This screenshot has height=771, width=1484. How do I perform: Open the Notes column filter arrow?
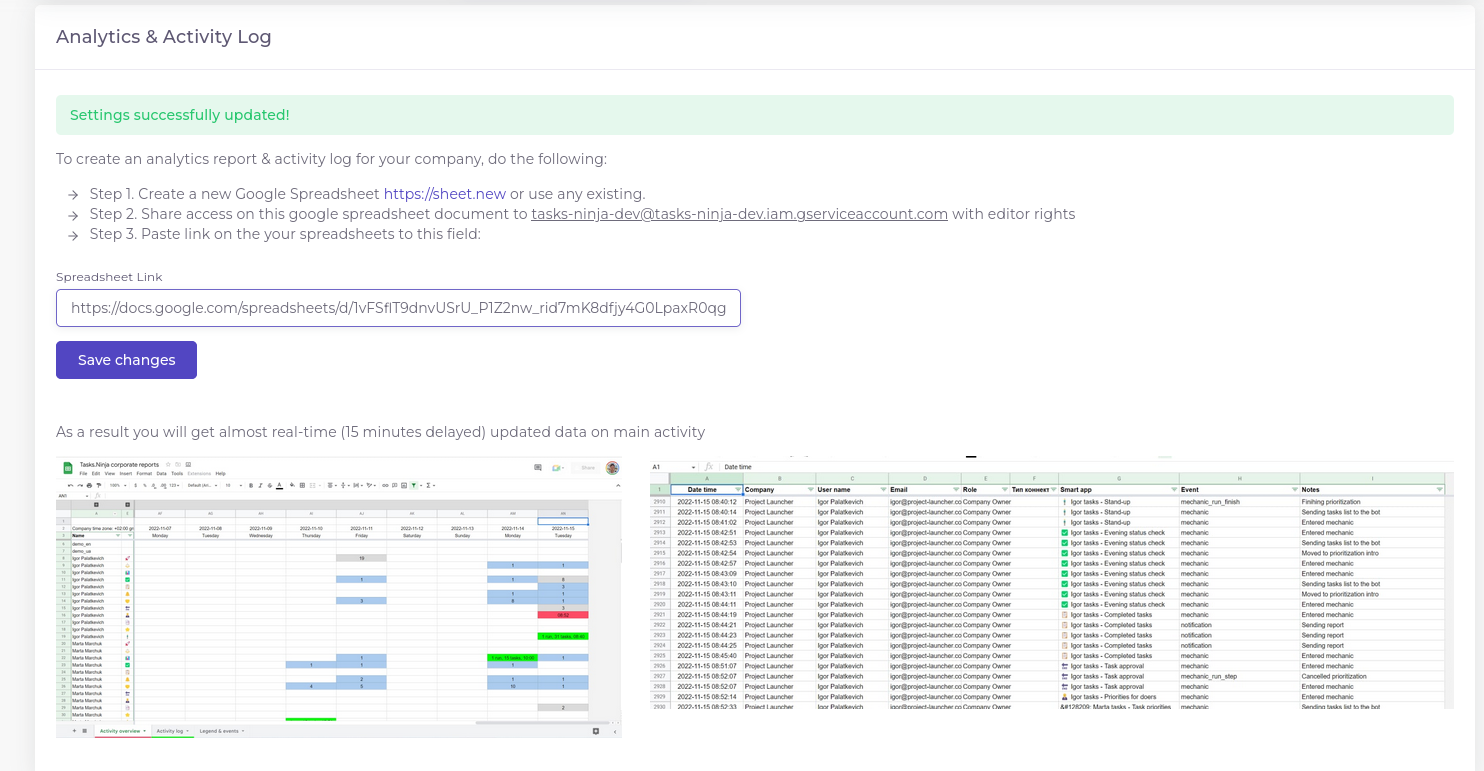(x=1439, y=490)
